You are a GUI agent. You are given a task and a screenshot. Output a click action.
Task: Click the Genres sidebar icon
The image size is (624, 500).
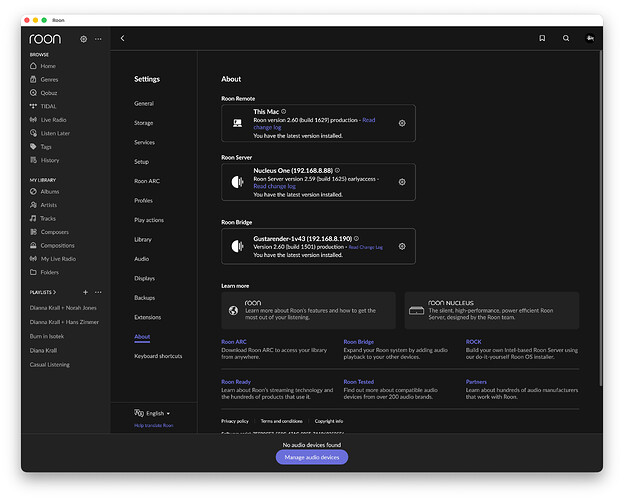point(33,79)
